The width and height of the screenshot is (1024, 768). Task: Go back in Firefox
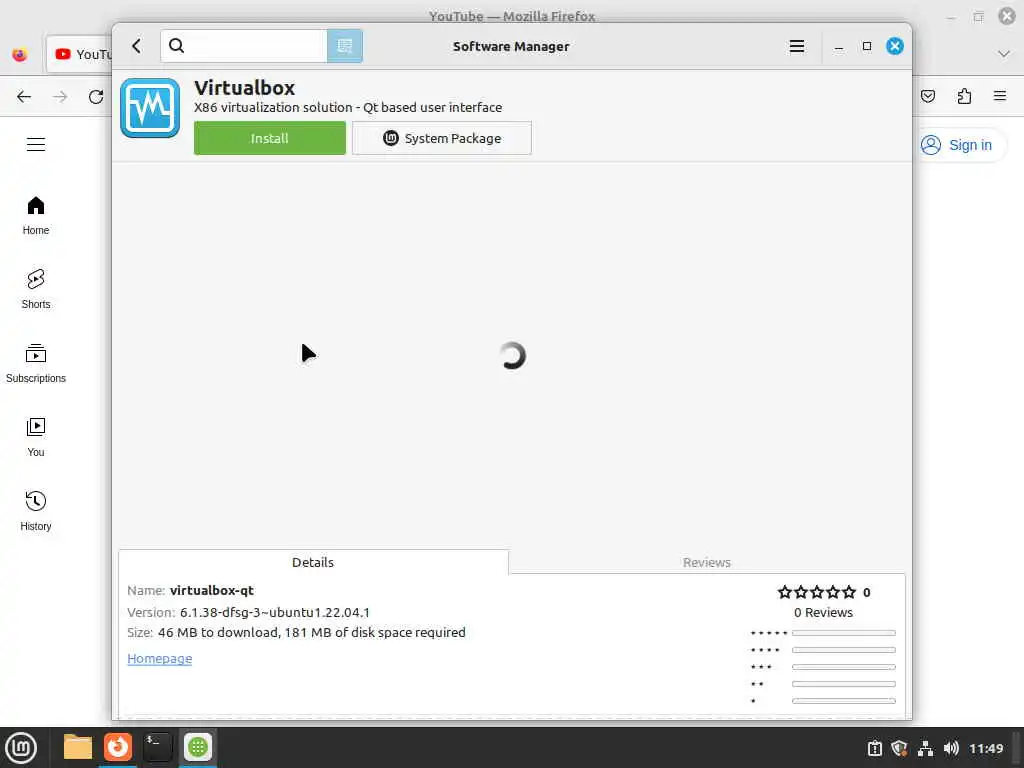pos(24,97)
